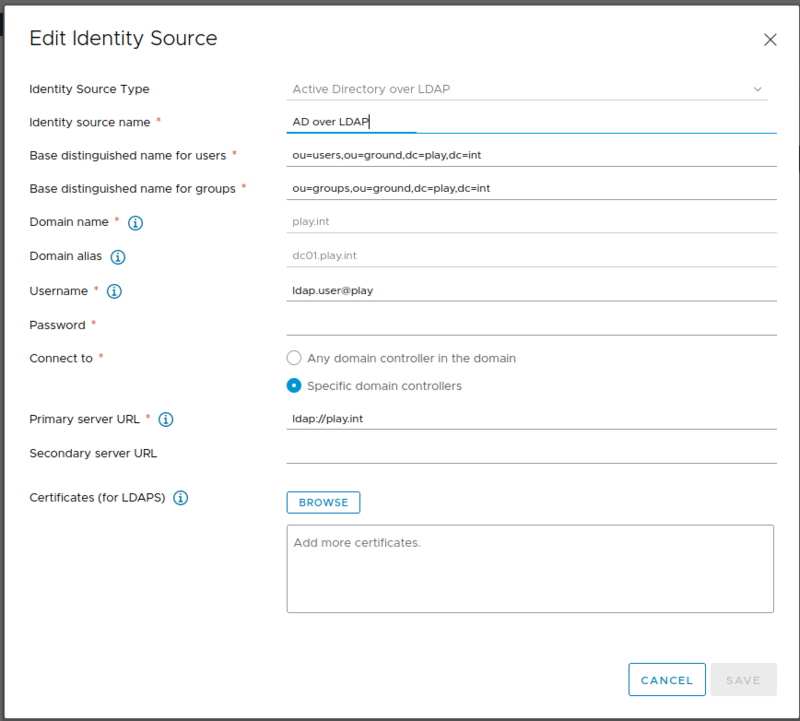The height and width of the screenshot is (721, 800).
Task: Cancel the identity source edits
Action: (667, 679)
